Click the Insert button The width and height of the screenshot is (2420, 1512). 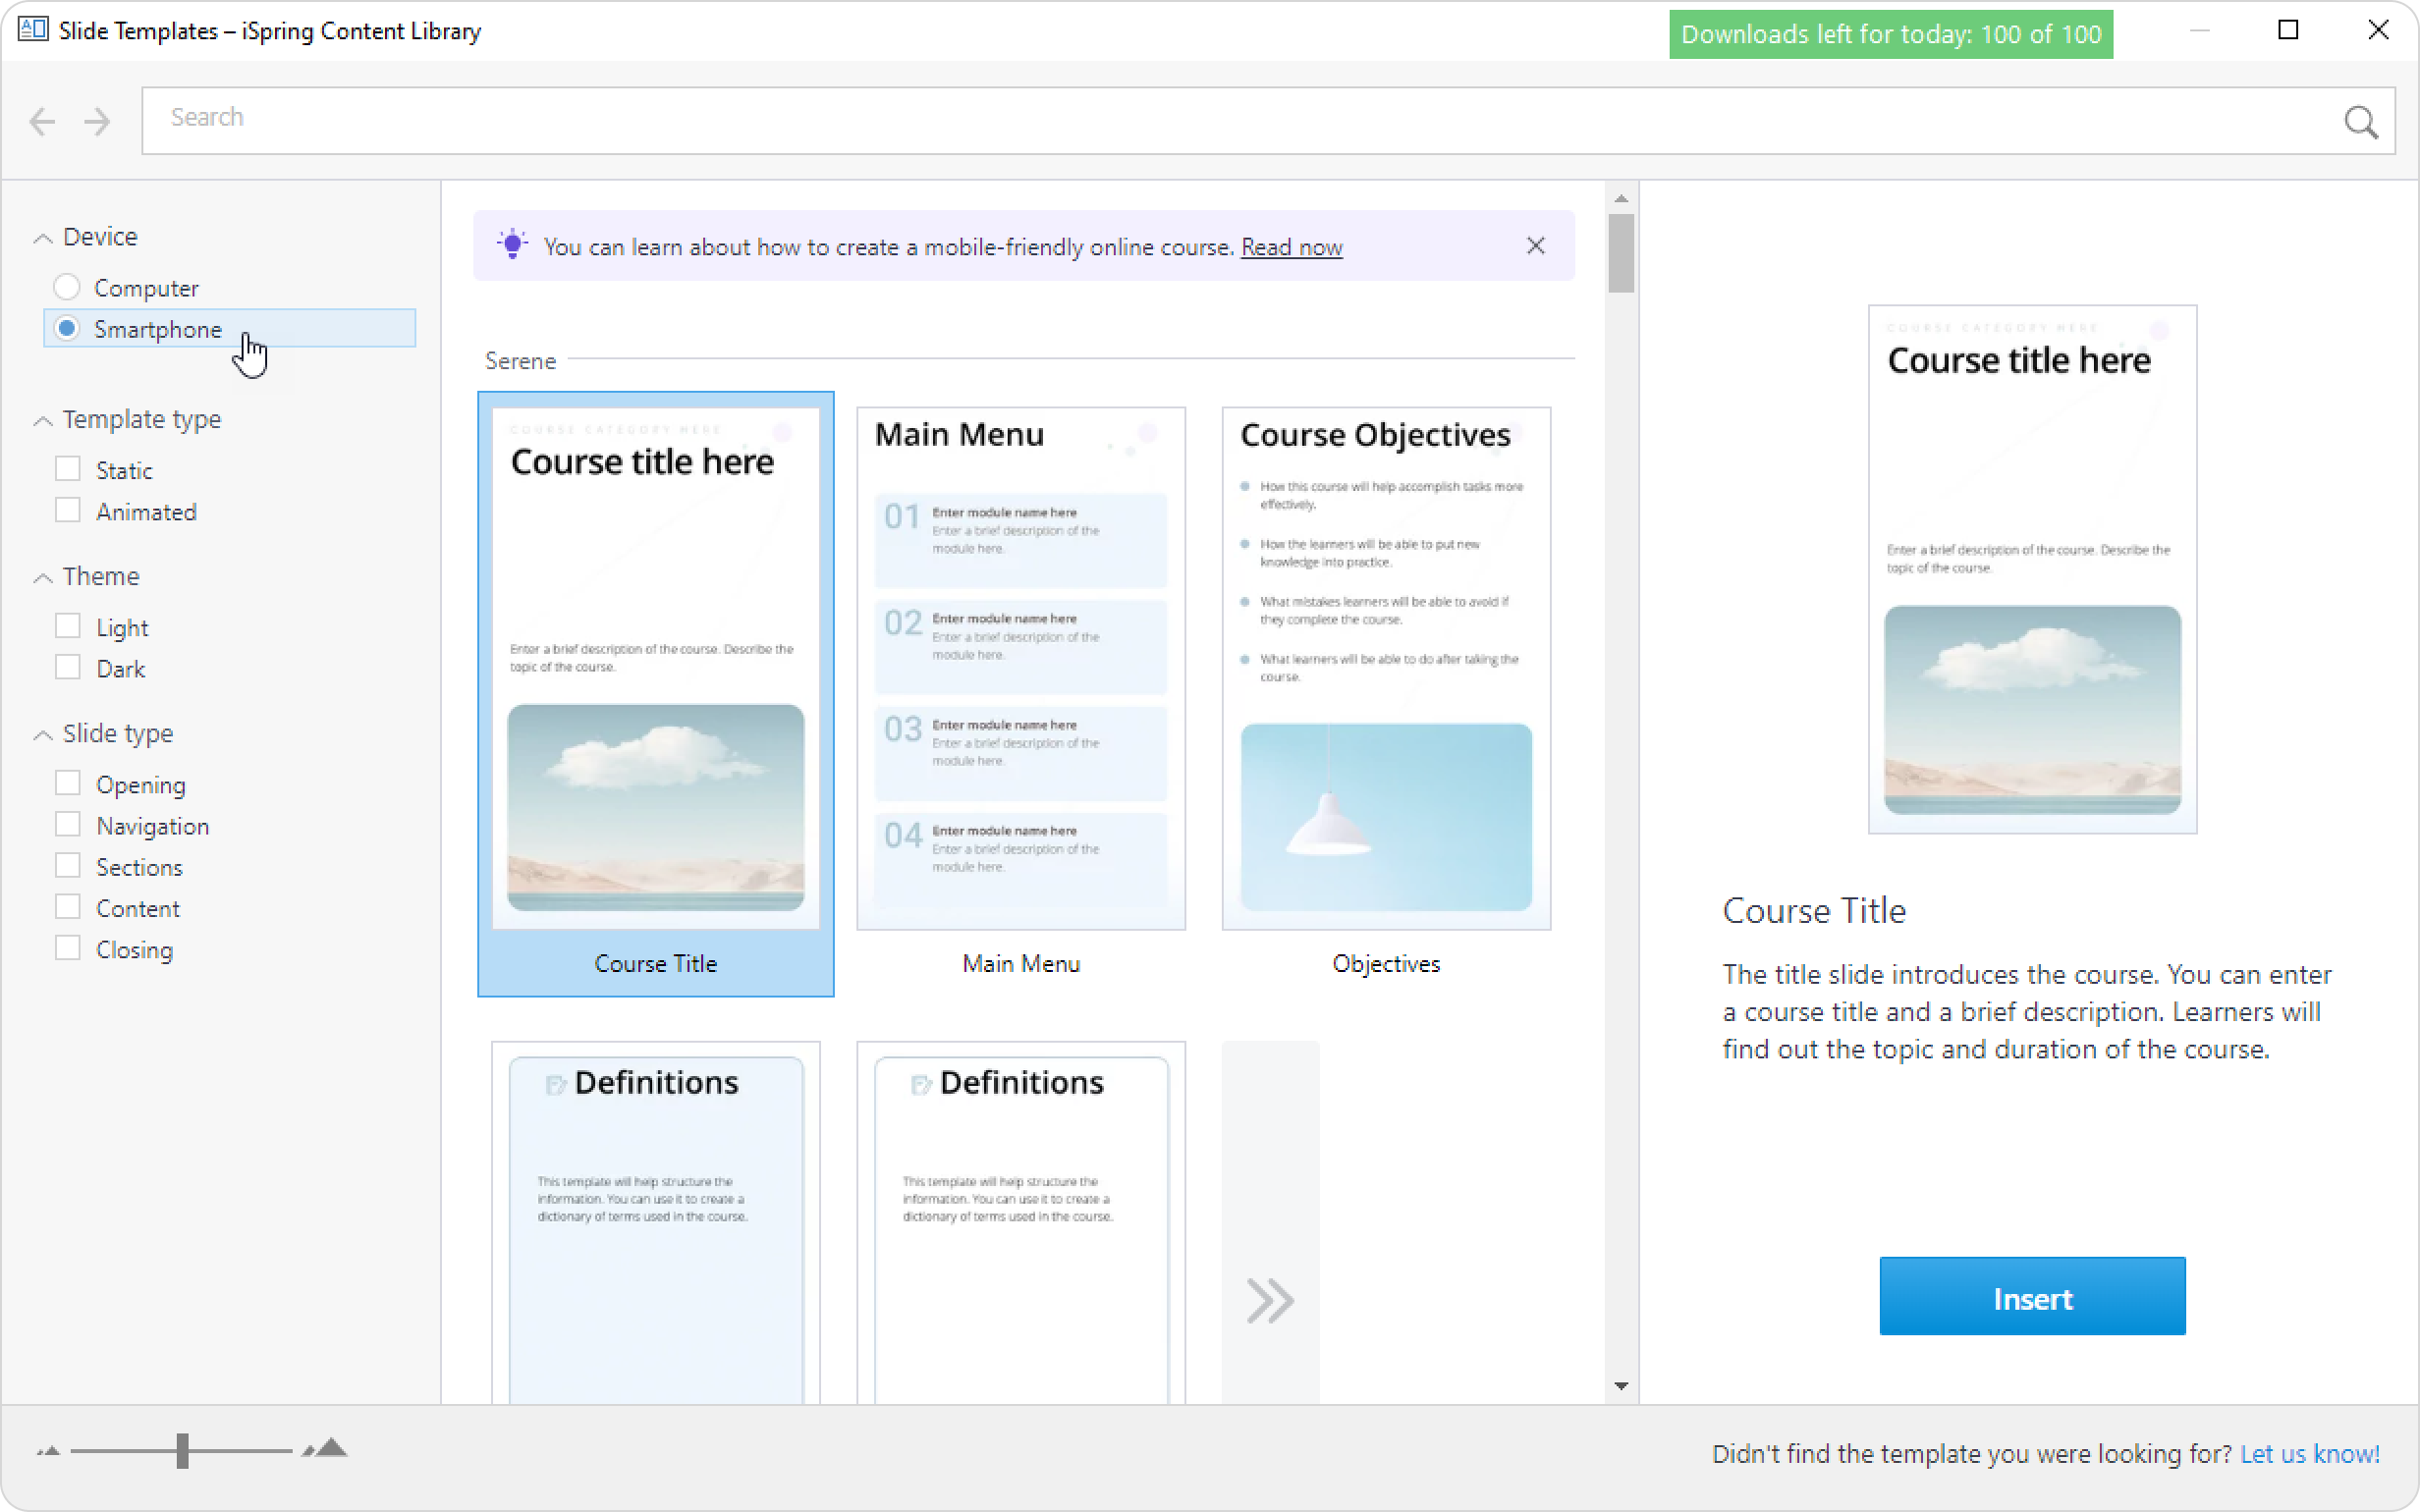[2032, 1296]
